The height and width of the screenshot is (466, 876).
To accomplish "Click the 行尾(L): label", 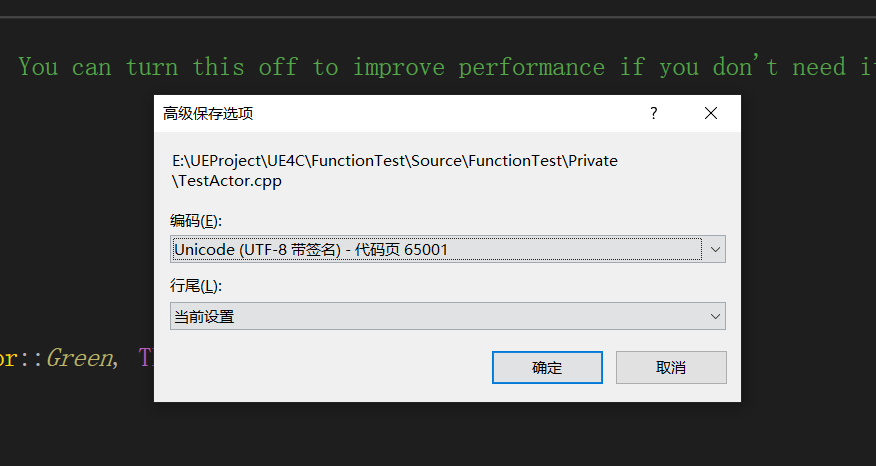I will pyautogui.click(x=196, y=286).
